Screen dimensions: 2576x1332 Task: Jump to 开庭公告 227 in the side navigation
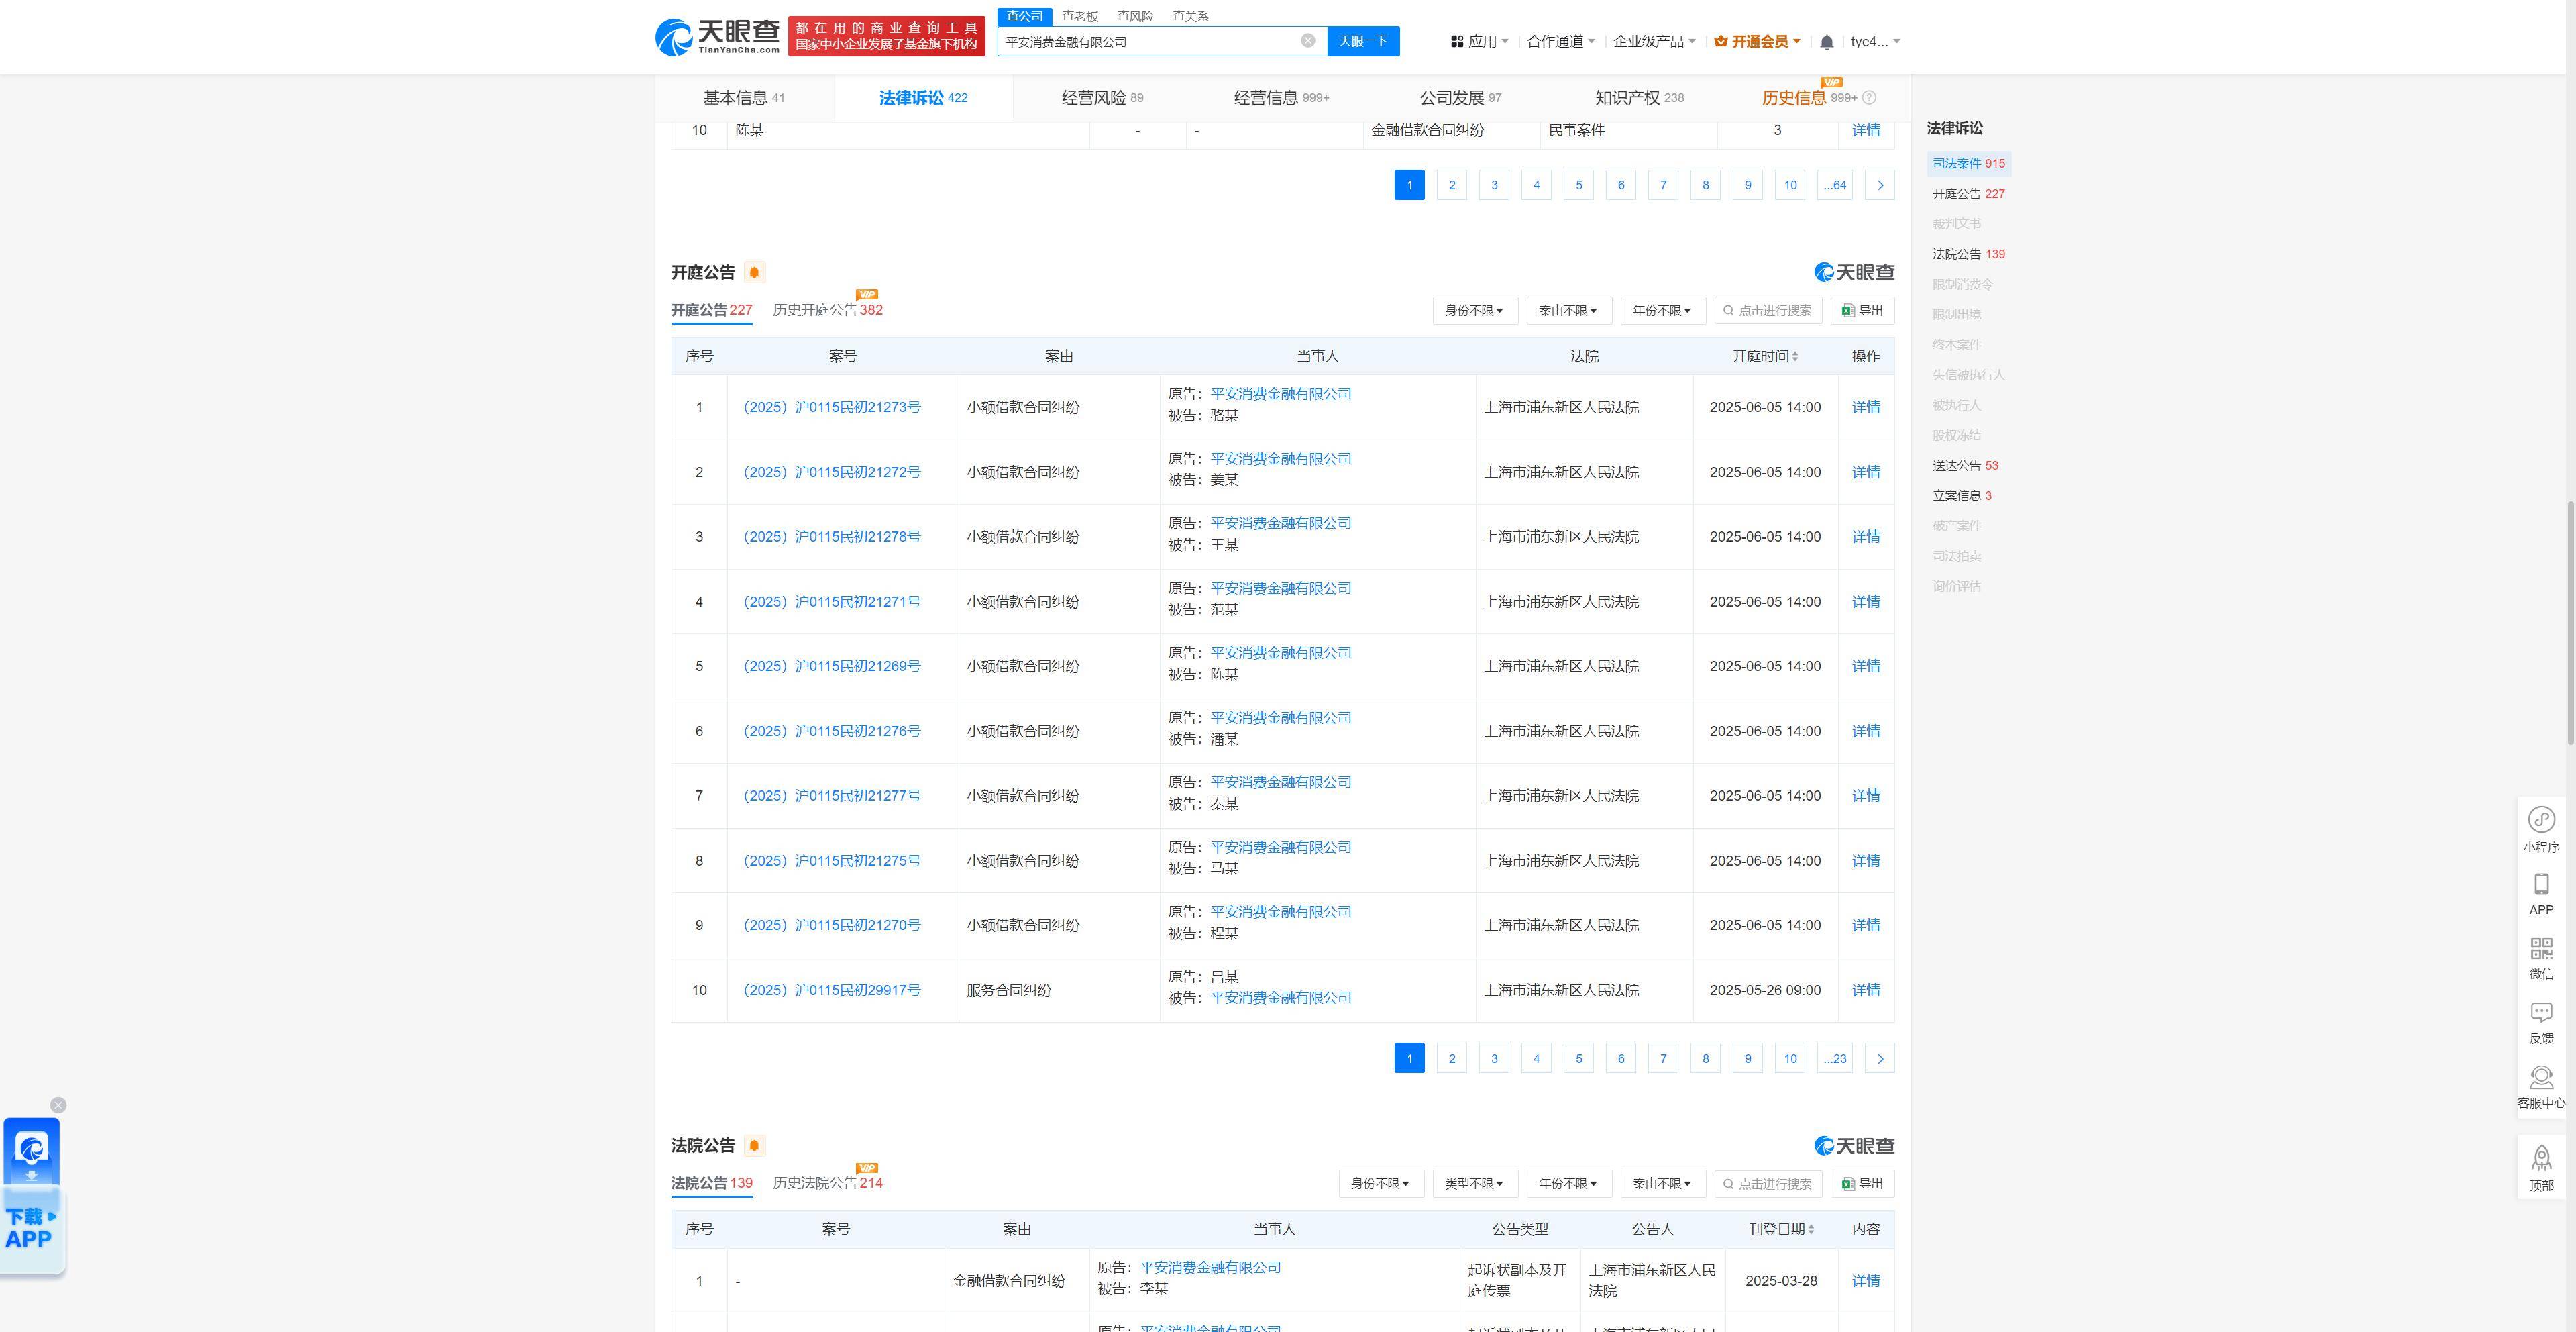[x=1968, y=194]
